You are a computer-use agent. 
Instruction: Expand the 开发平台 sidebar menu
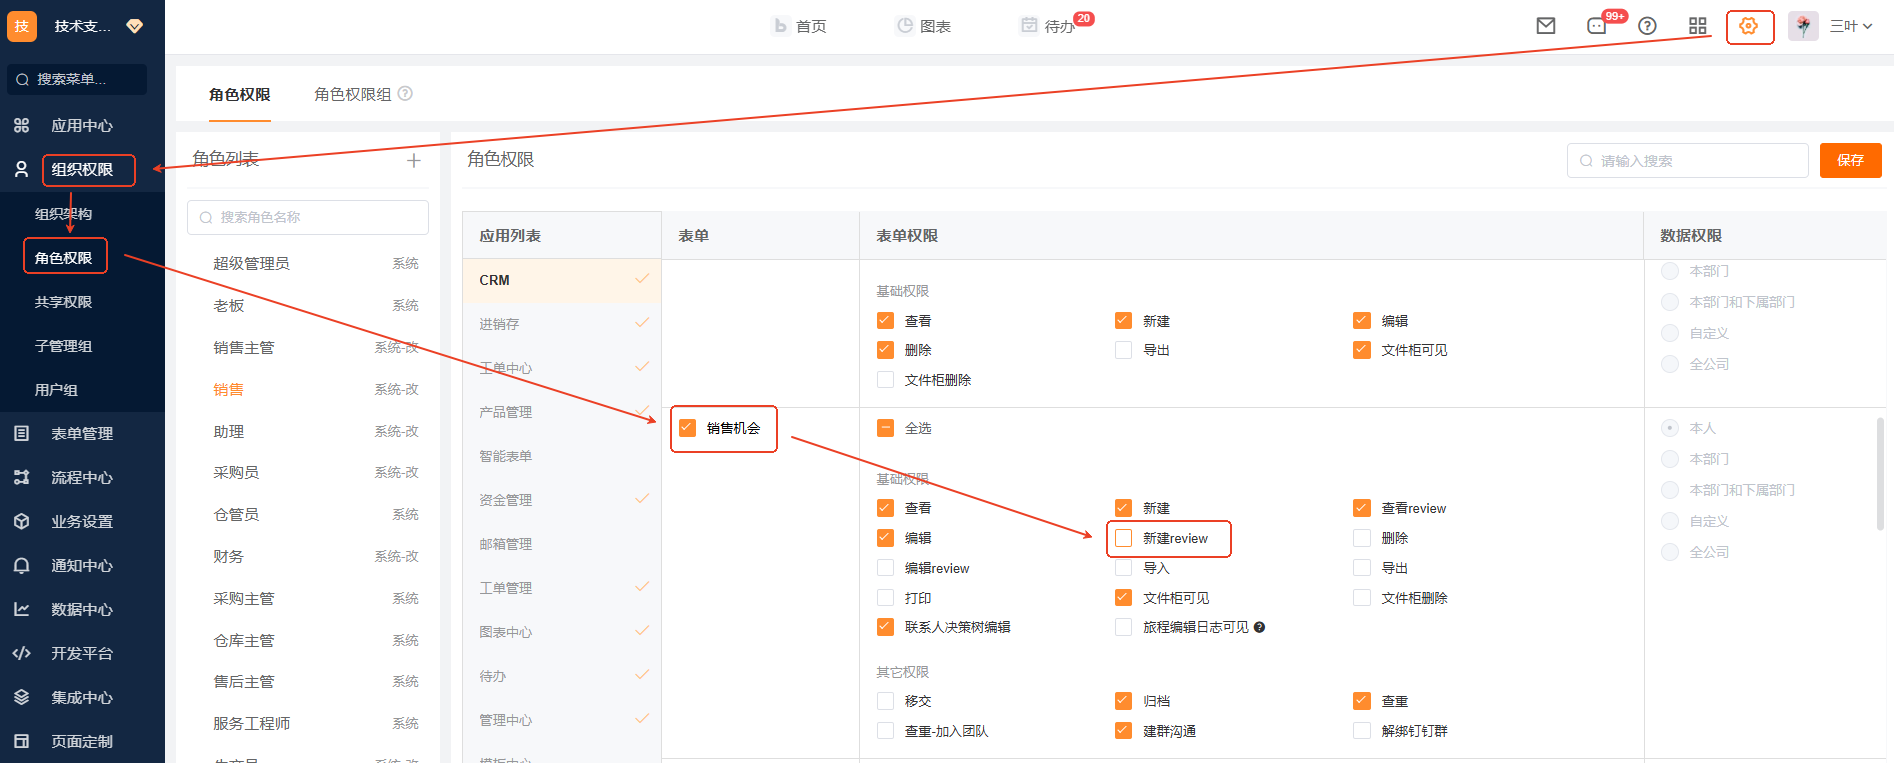(82, 653)
